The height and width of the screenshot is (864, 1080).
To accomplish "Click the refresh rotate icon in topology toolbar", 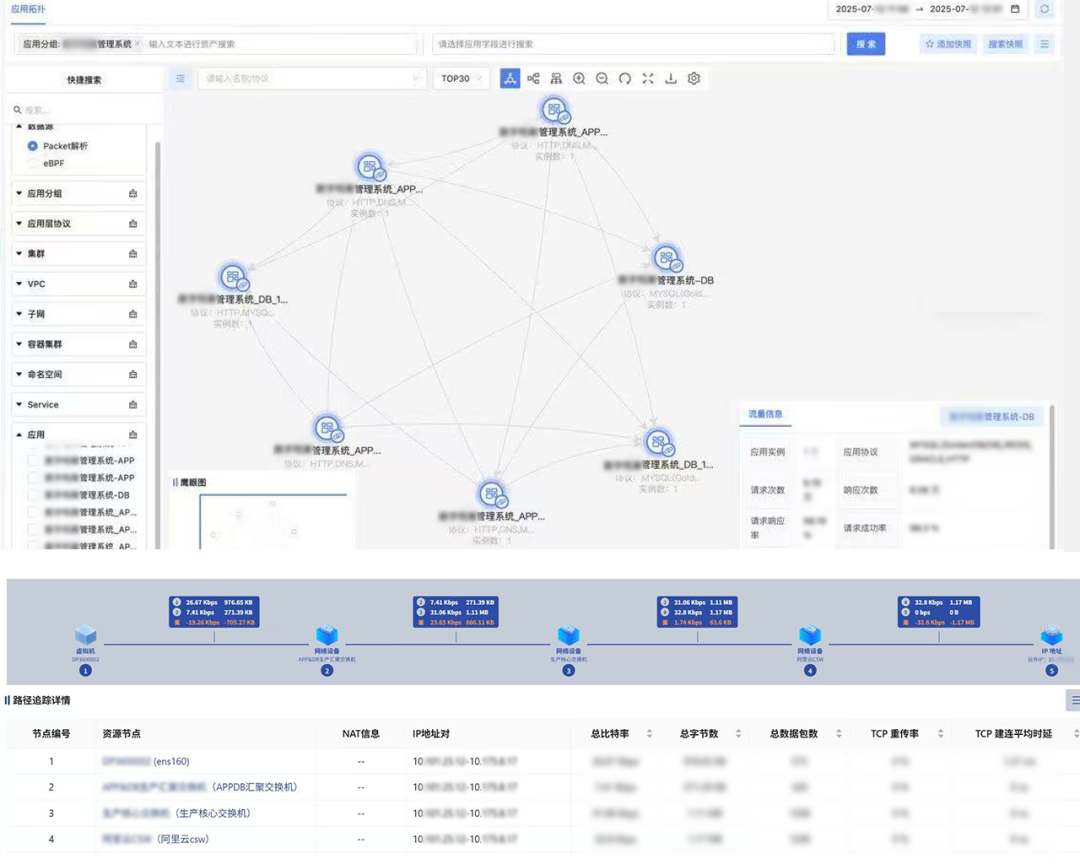I will [625, 79].
